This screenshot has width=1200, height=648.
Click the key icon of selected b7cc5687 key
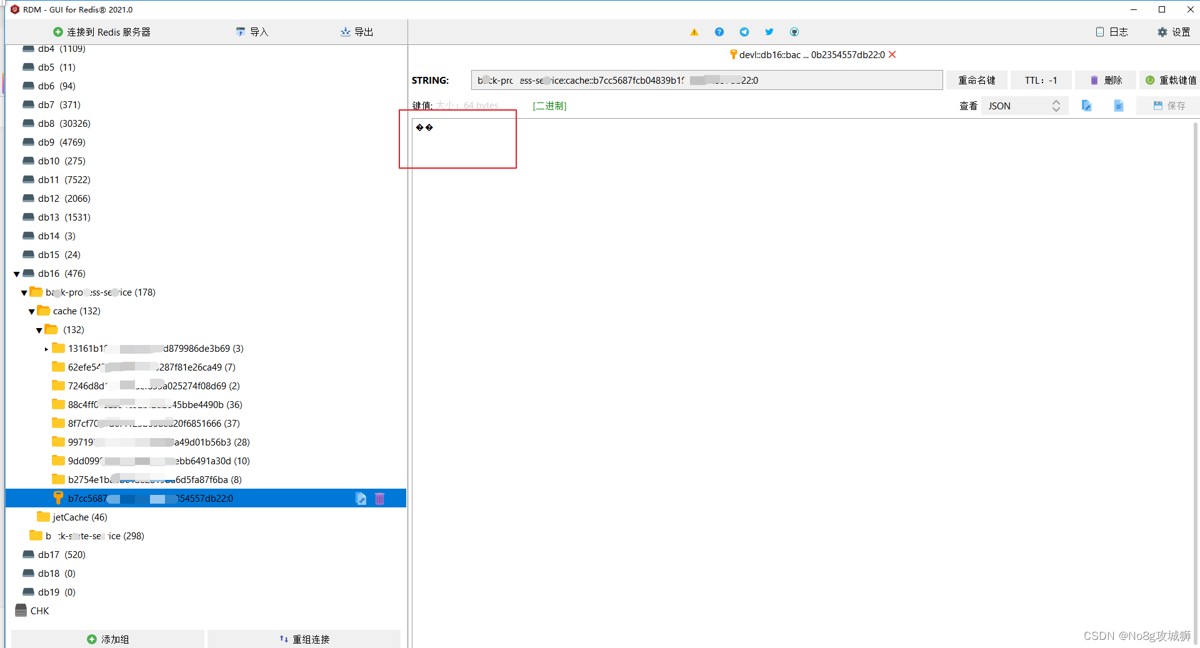point(58,498)
